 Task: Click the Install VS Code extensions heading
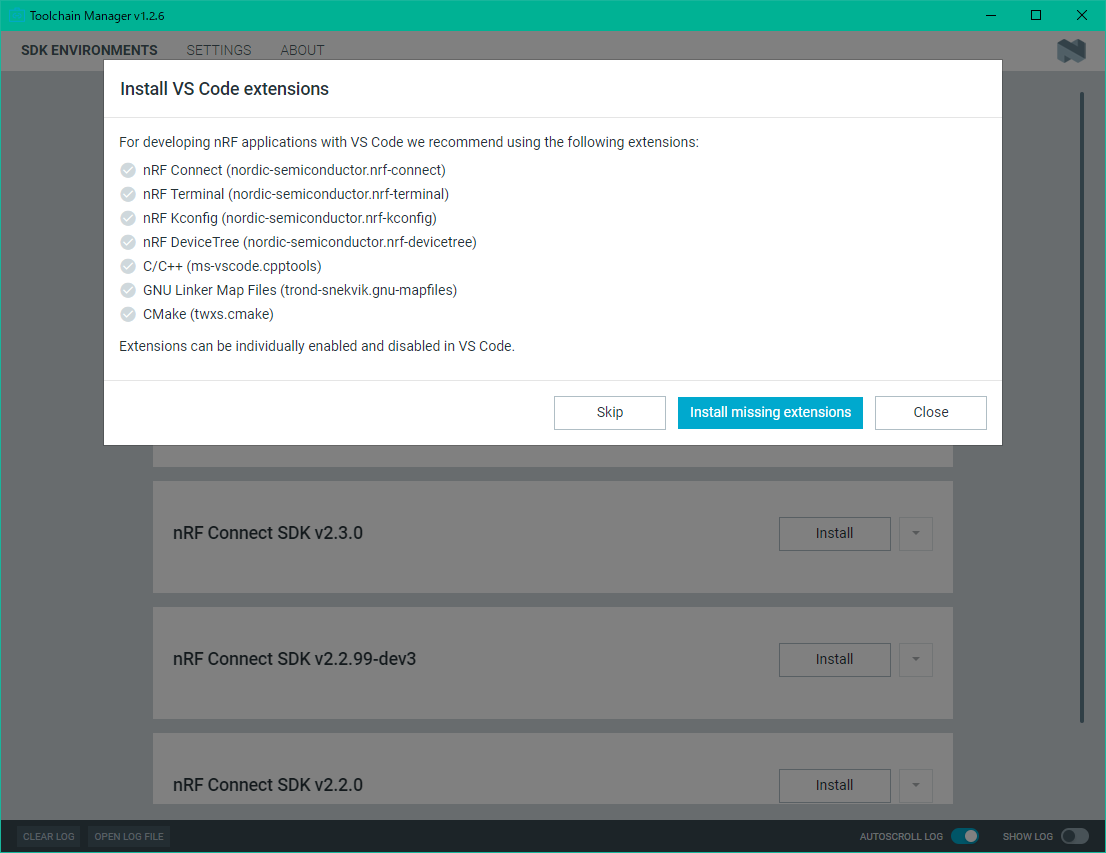[224, 89]
